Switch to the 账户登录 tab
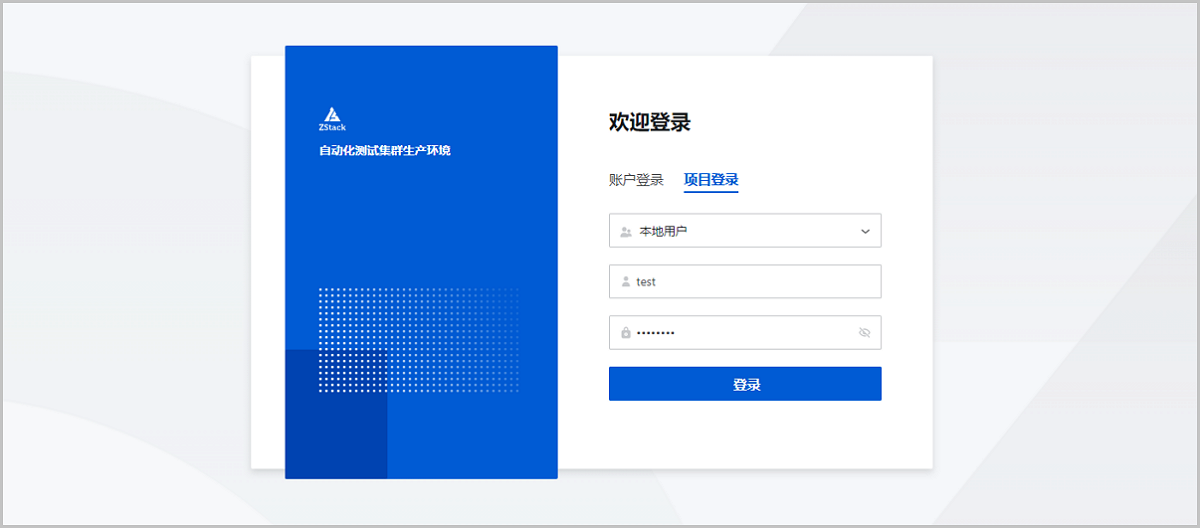The width and height of the screenshot is (1200, 528). [x=636, y=180]
